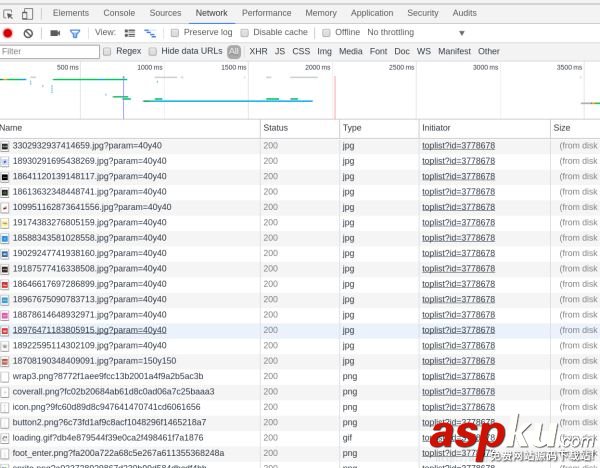Open initiator link in icon.png row

click(458, 408)
